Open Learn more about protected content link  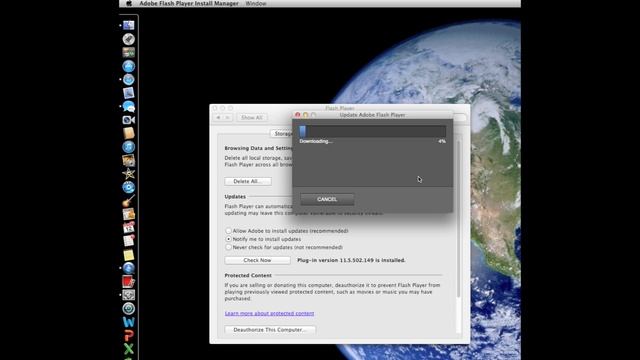tap(269, 313)
